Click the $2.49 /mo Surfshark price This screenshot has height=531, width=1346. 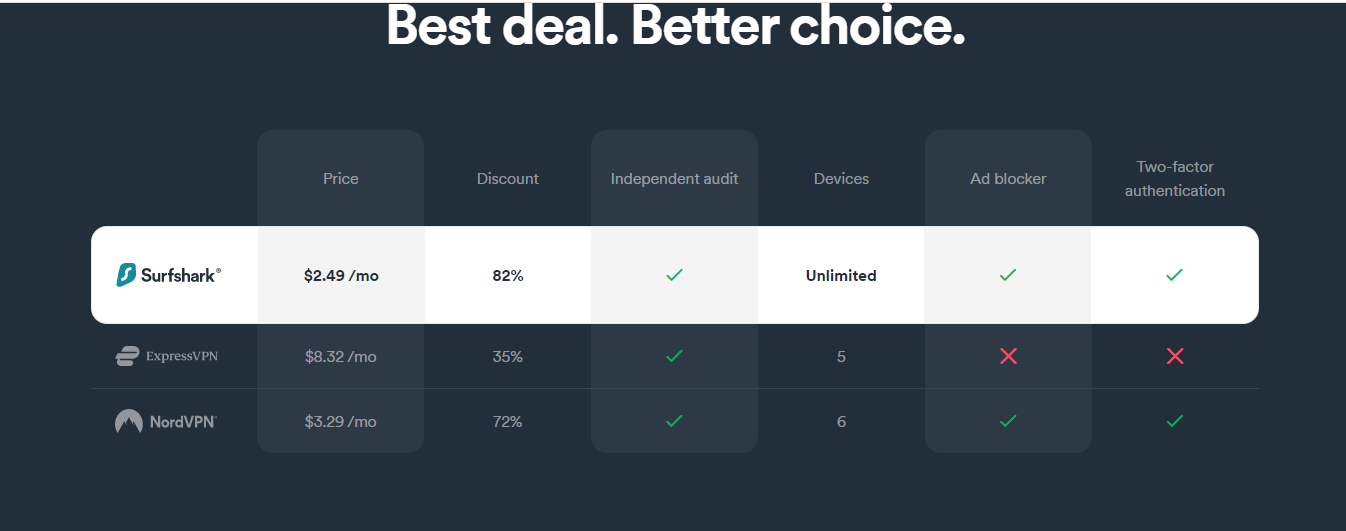(341, 276)
